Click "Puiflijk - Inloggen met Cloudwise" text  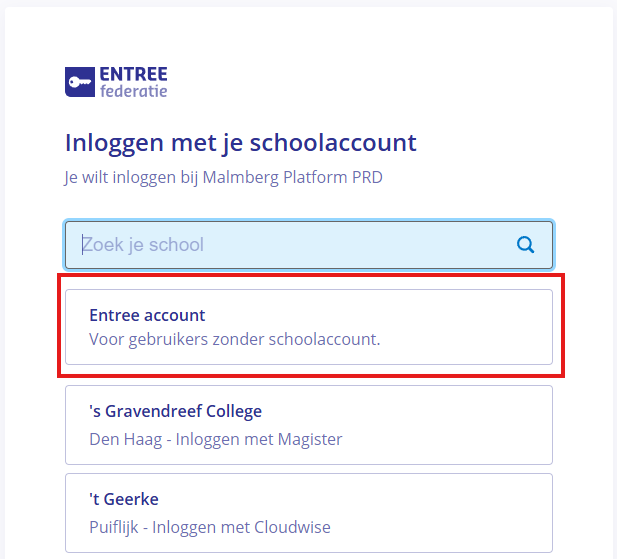pos(210,528)
